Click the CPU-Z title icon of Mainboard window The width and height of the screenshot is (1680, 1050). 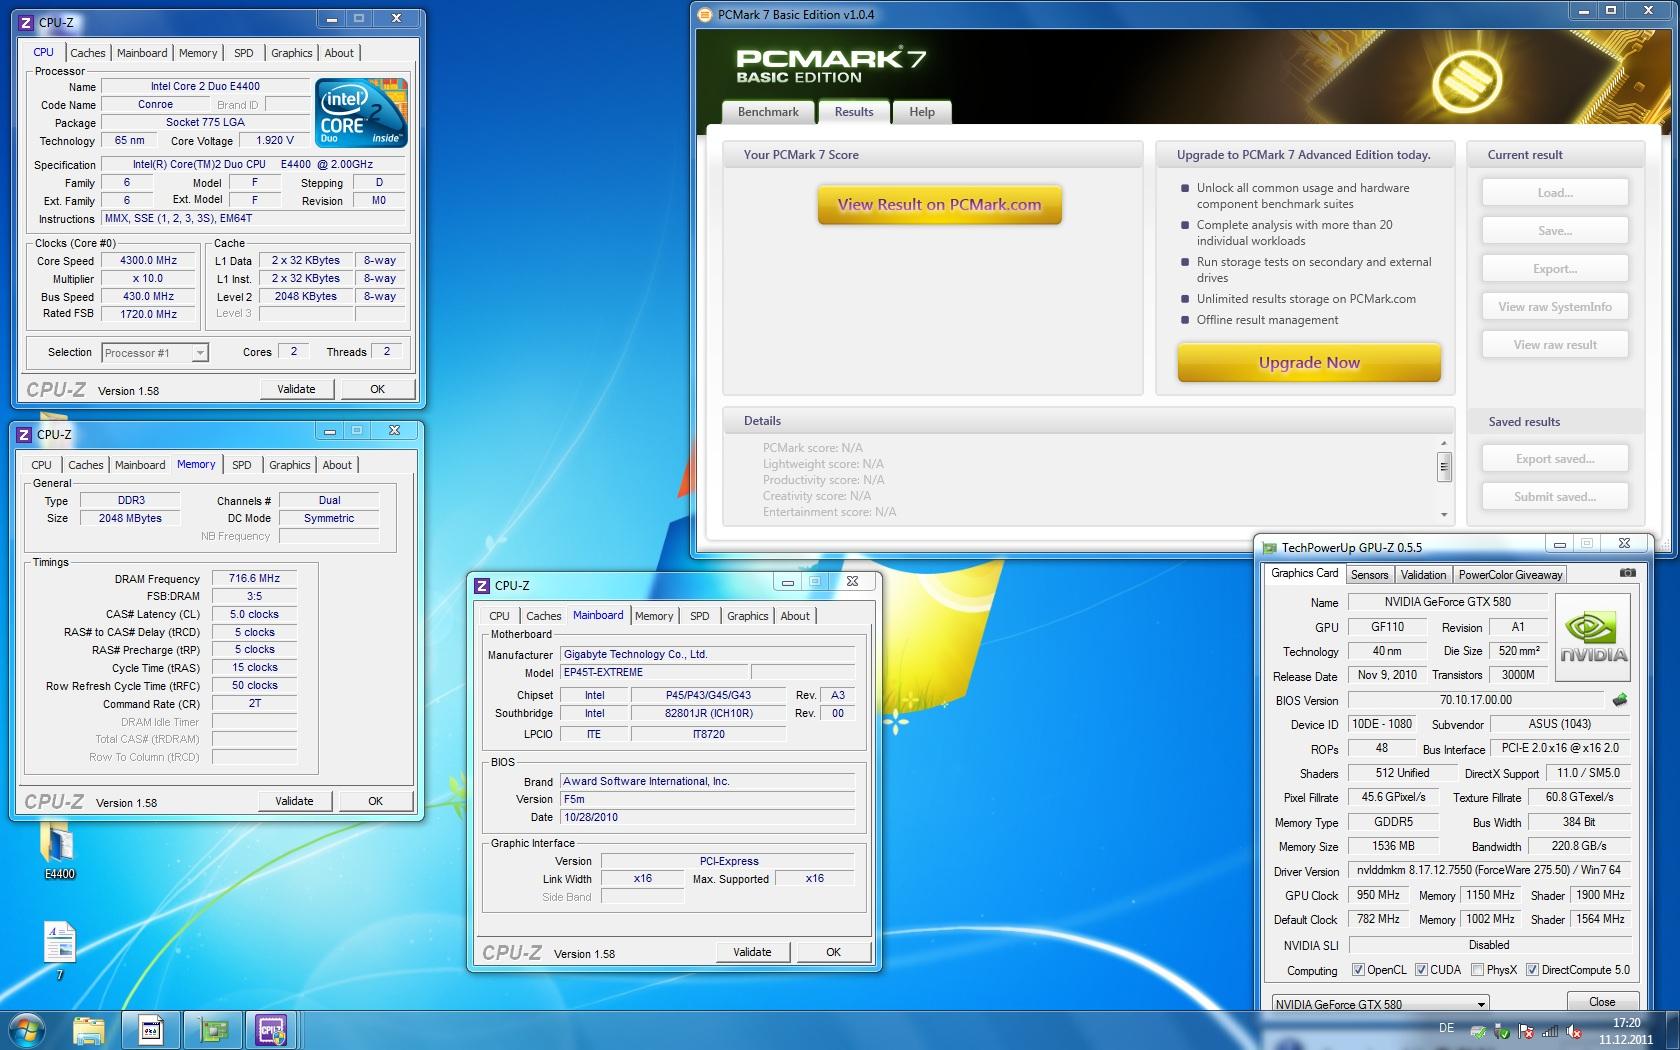pyautogui.click(x=482, y=586)
